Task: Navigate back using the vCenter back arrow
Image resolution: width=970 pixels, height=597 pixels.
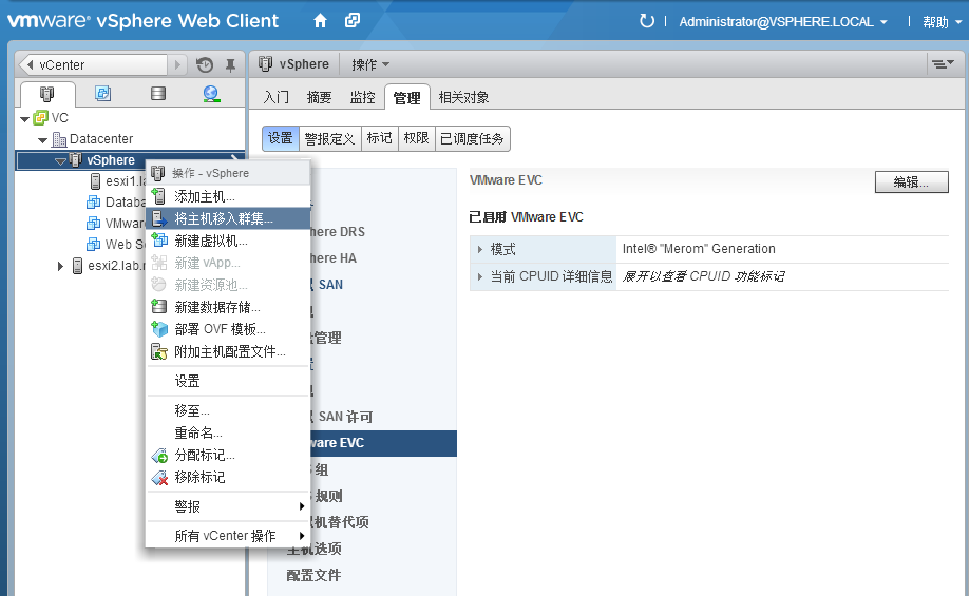Action: pyautogui.click(x=29, y=65)
